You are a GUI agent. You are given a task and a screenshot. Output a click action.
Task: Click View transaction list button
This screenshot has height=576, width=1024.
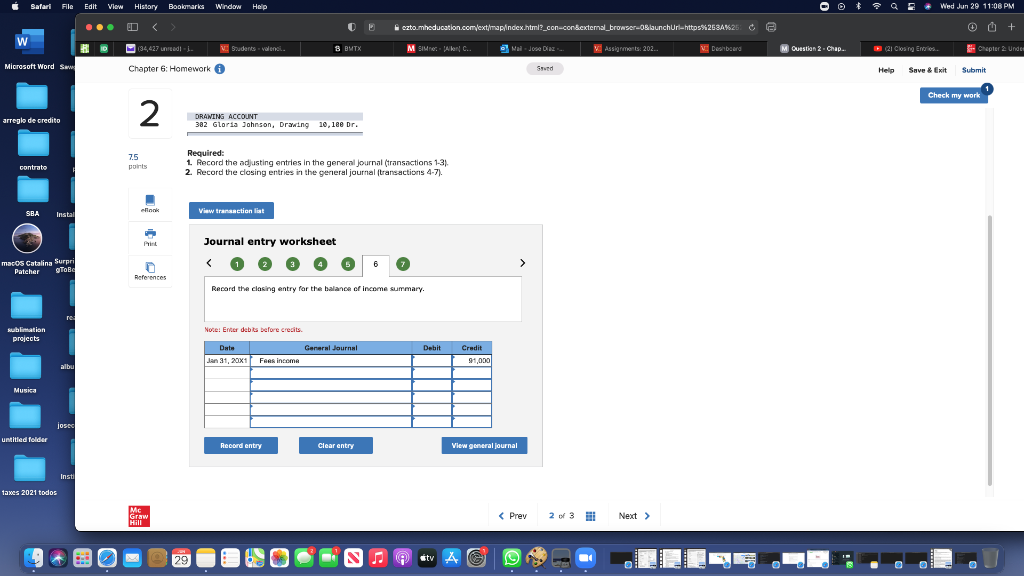coord(231,211)
